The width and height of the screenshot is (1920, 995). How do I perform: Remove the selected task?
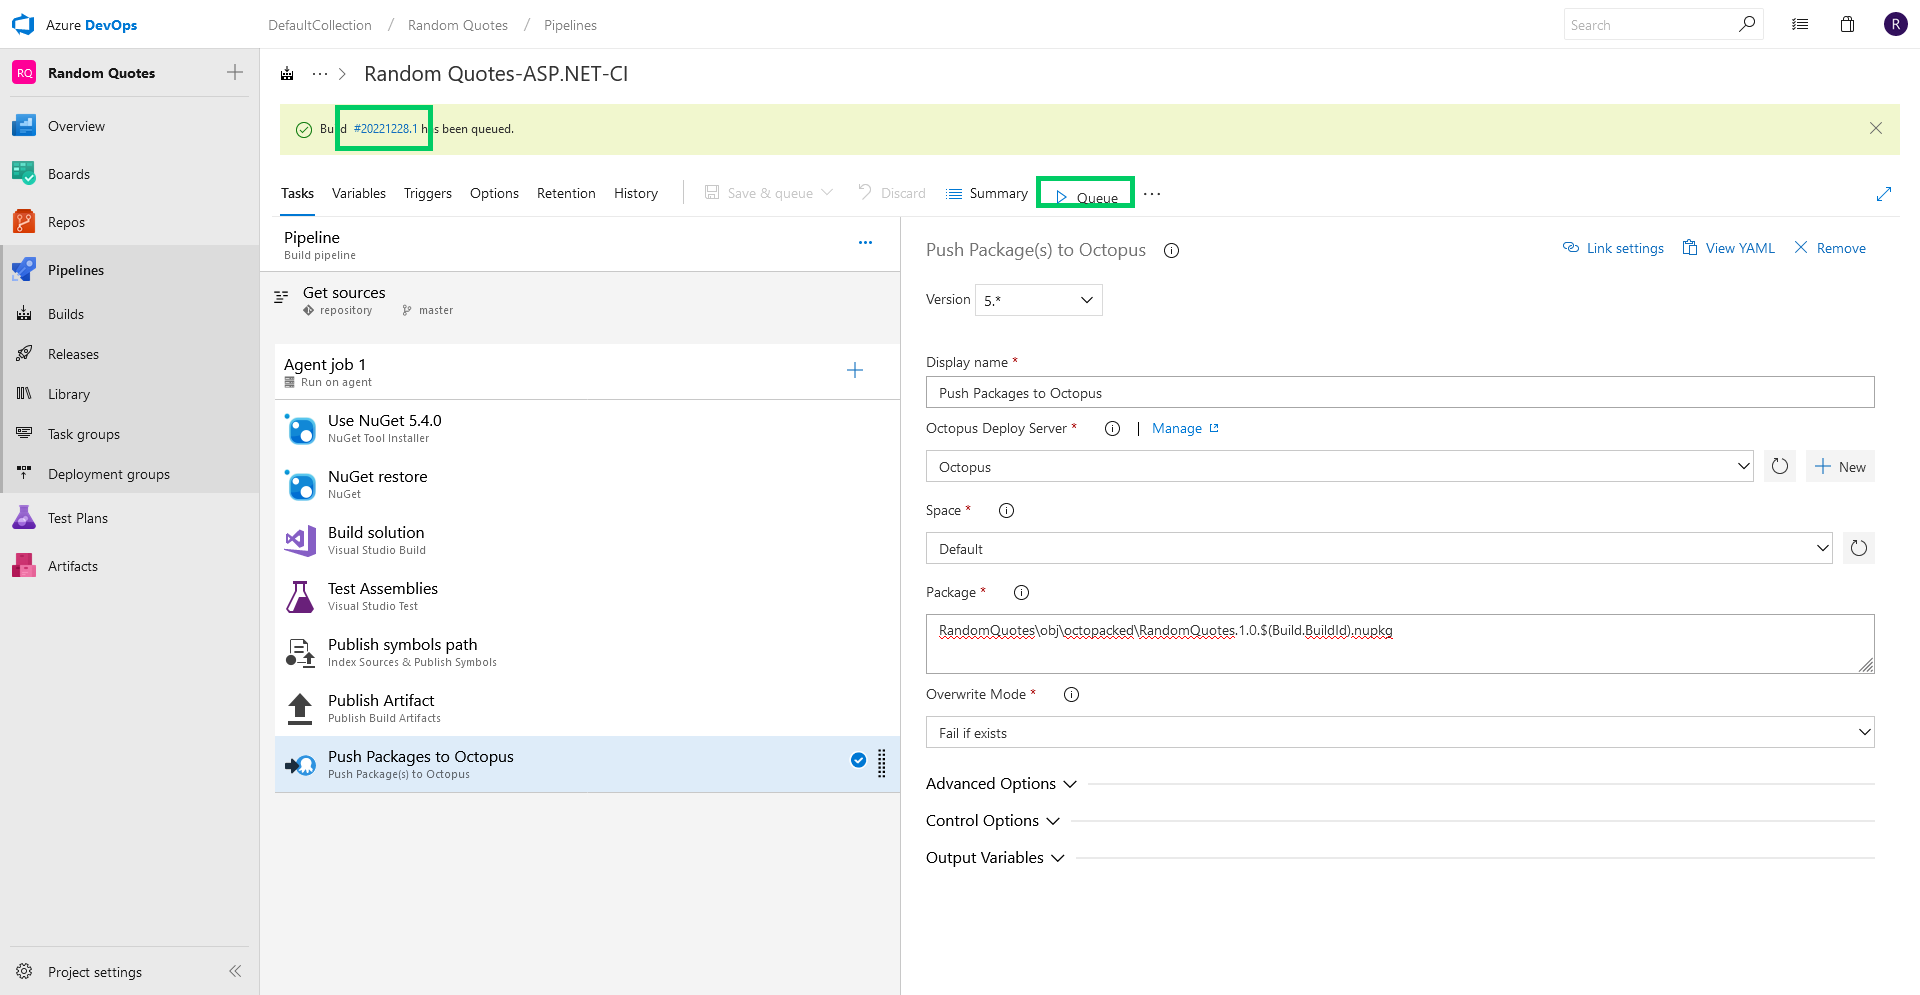pos(1830,248)
